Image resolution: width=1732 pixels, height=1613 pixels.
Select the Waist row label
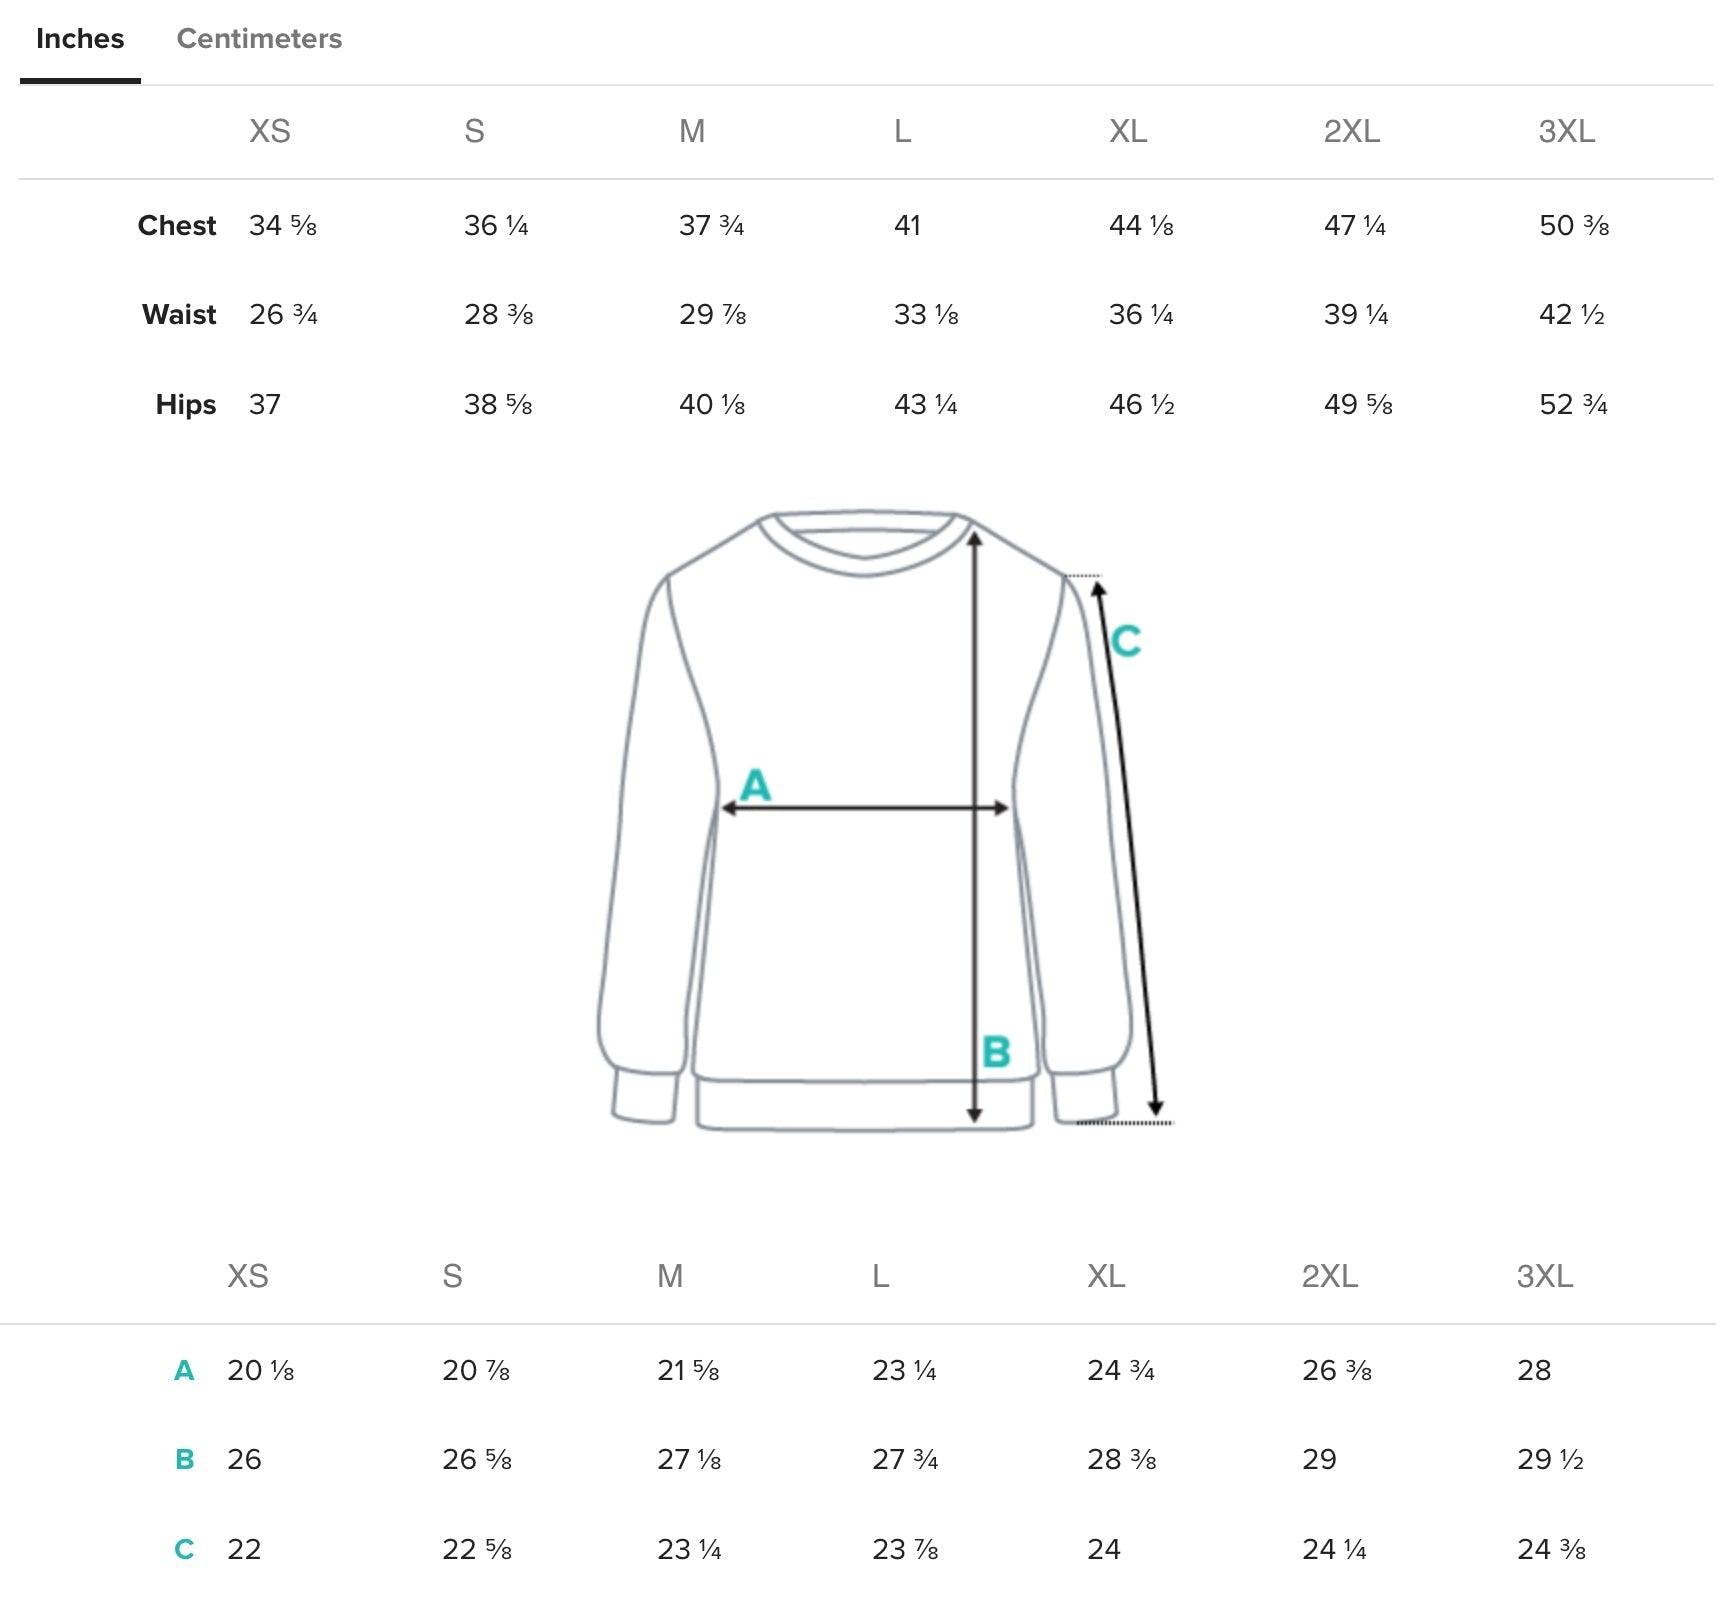click(179, 315)
